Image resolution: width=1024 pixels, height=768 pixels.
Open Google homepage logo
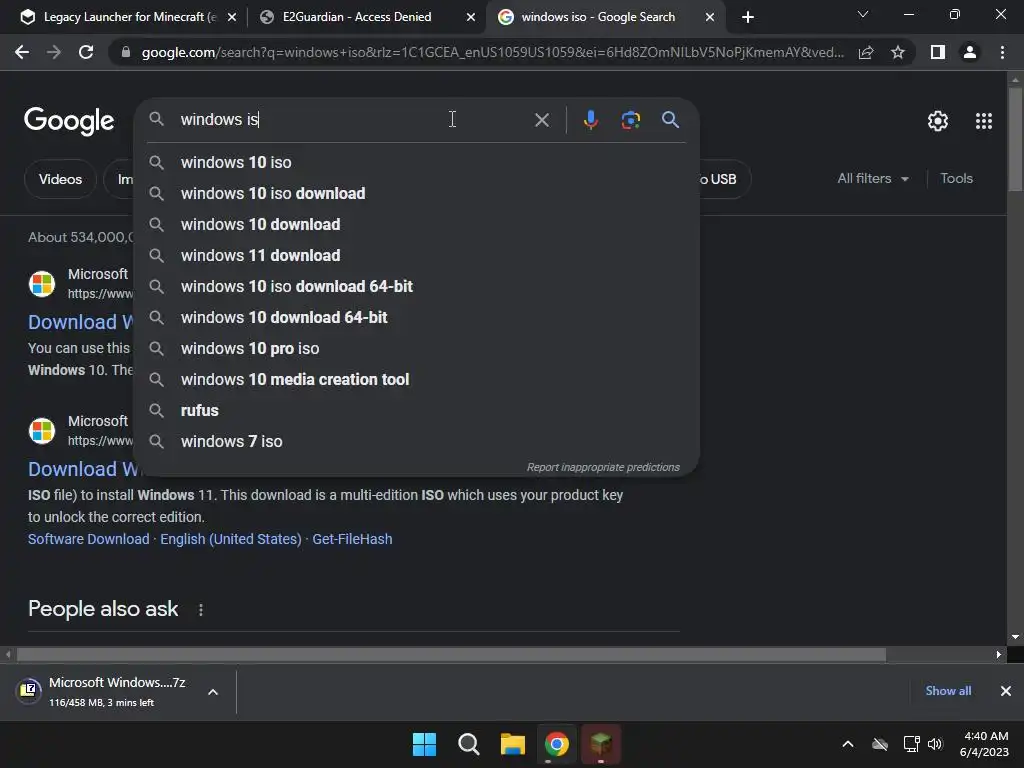69,121
